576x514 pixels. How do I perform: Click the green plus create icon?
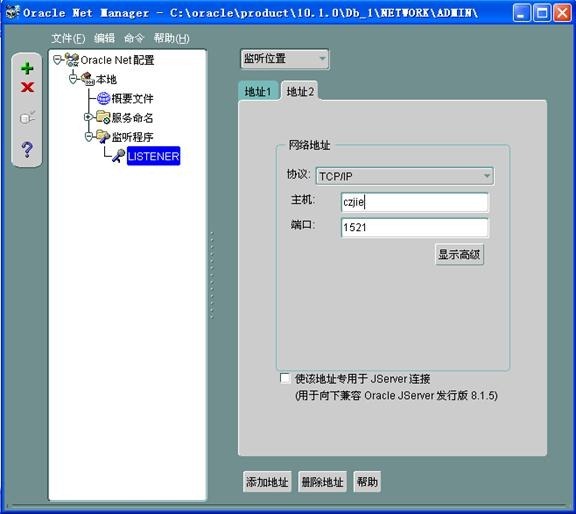click(x=27, y=68)
